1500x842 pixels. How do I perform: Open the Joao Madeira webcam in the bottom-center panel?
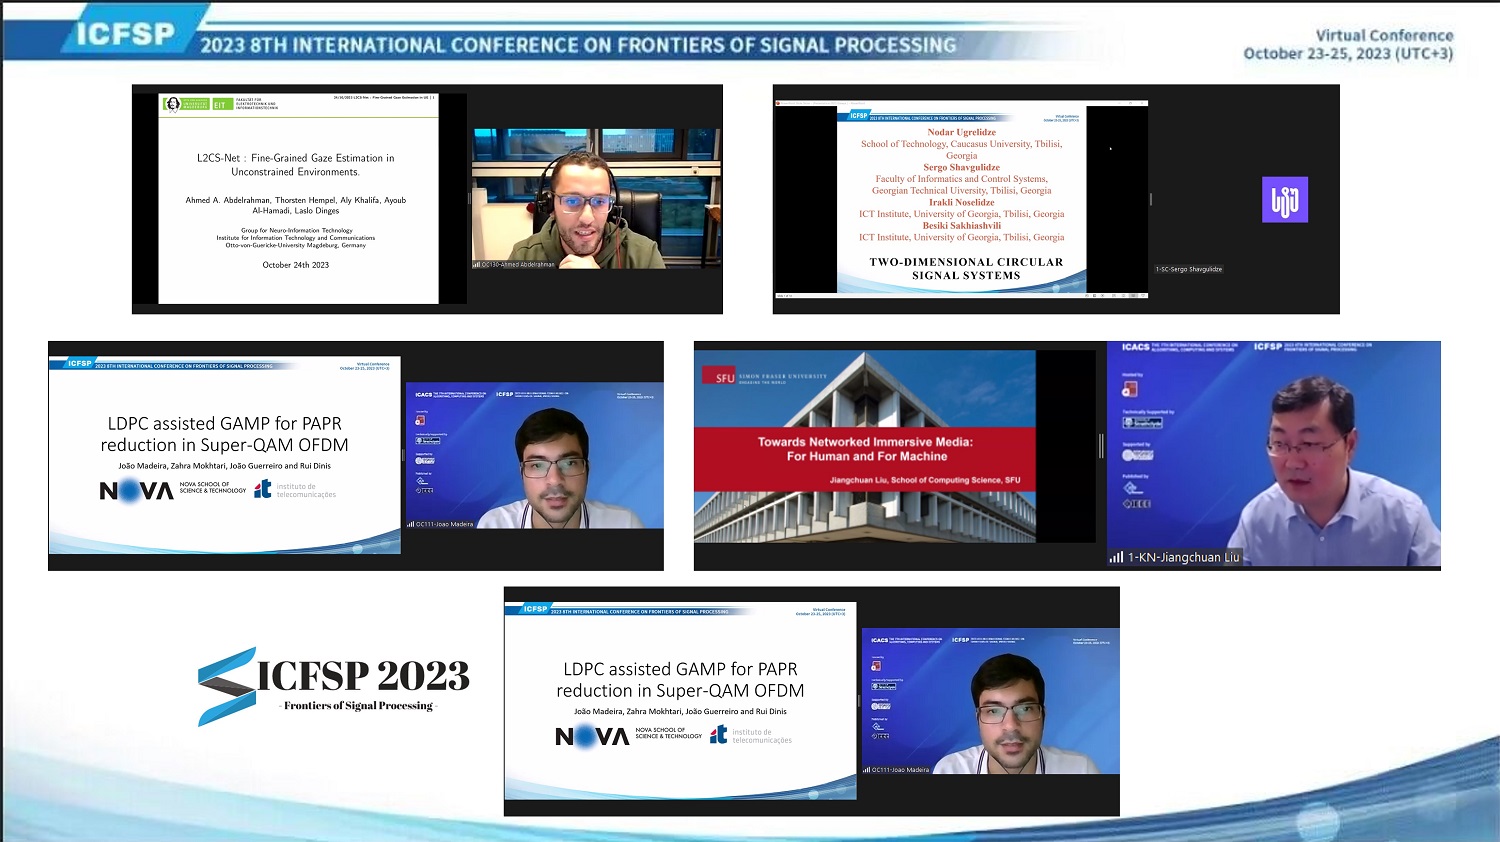(x=990, y=701)
